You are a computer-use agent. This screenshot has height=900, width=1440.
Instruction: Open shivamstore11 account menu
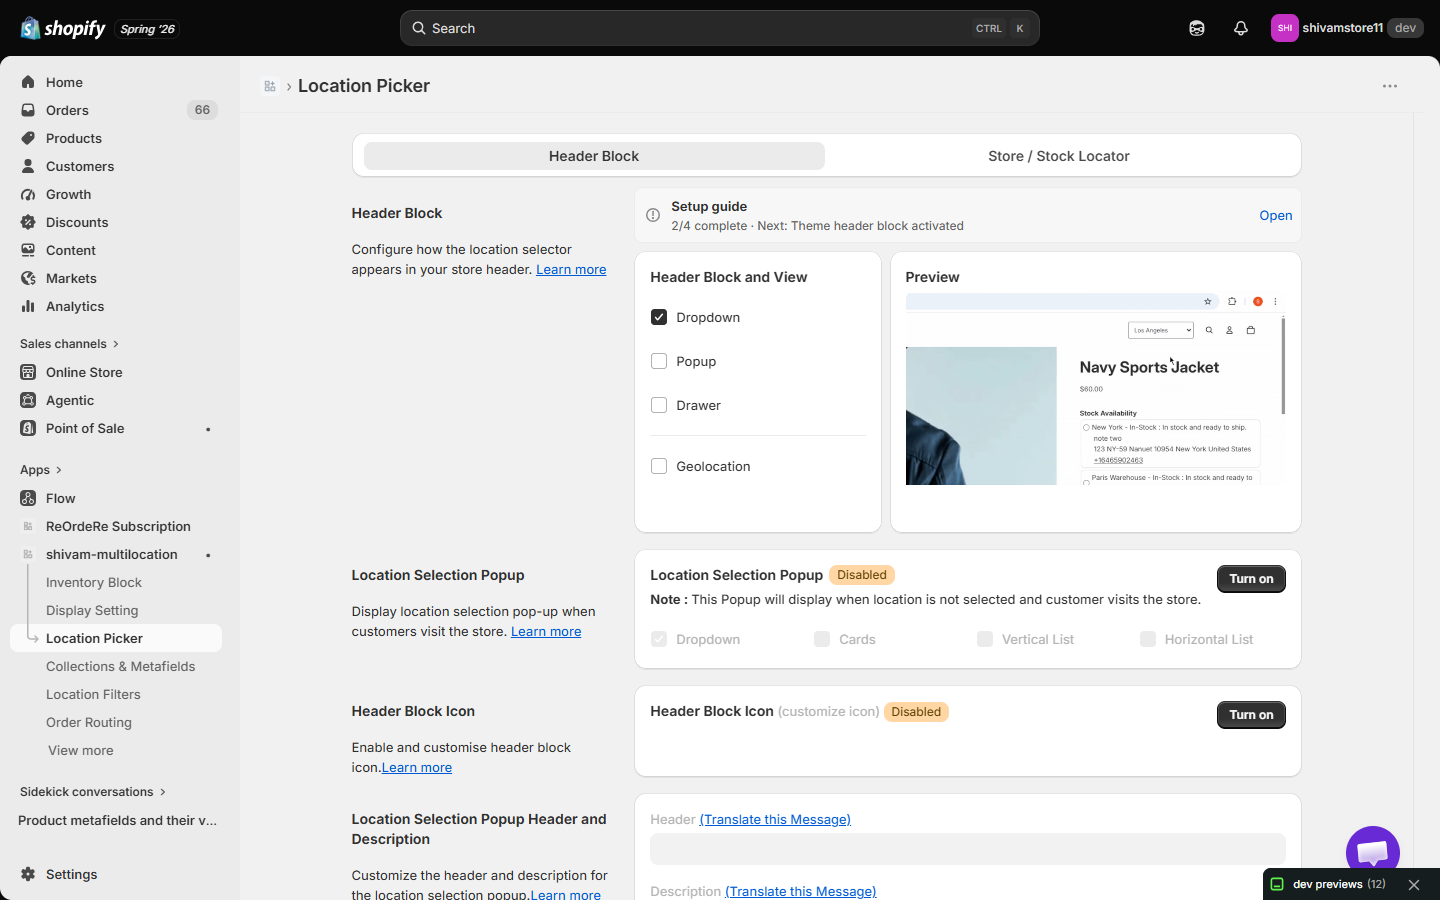pos(1347,28)
